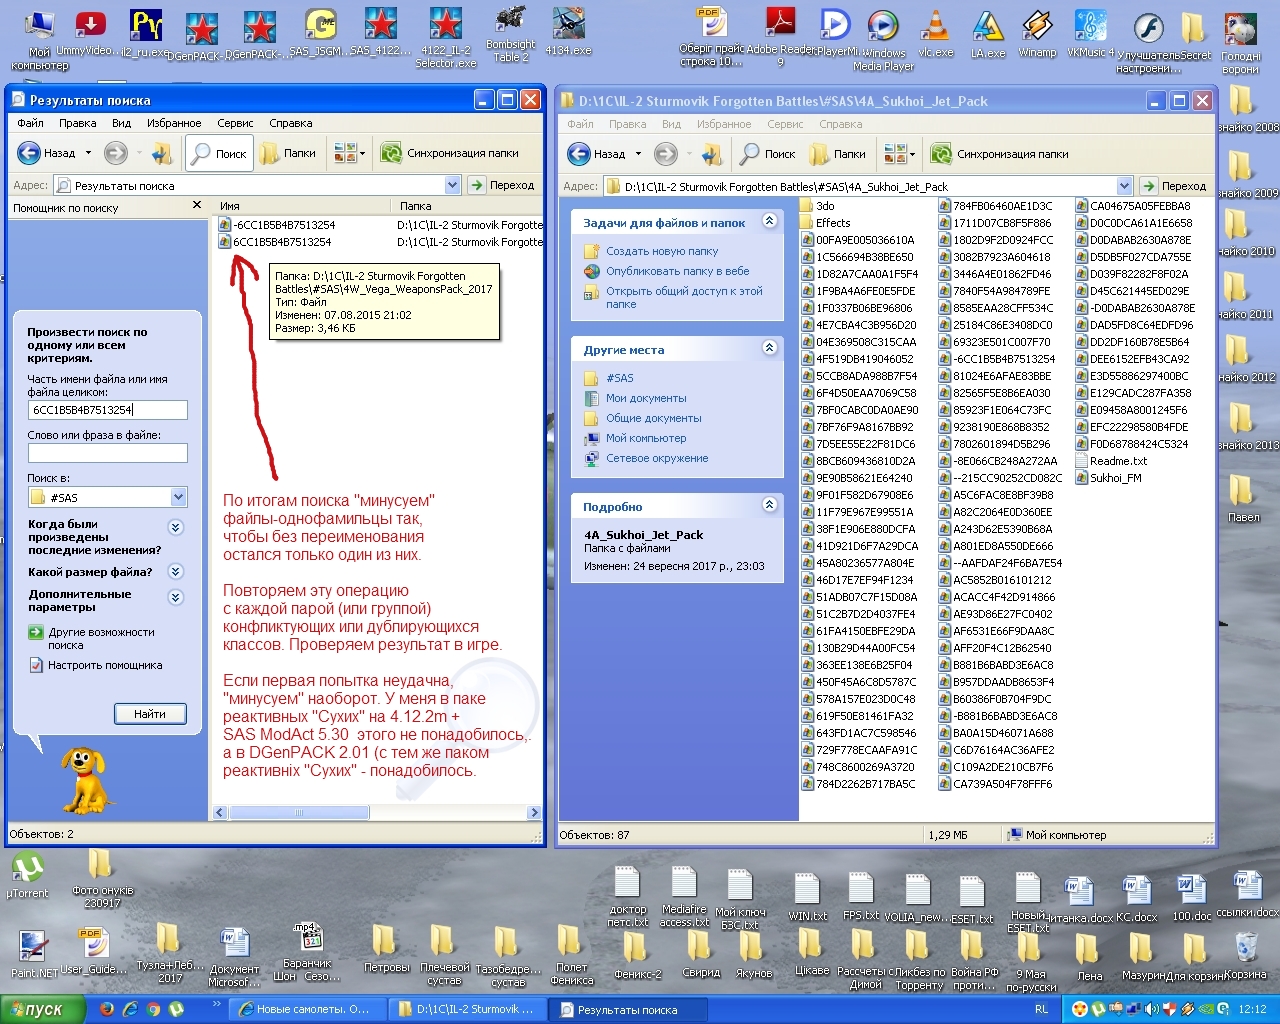This screenshot has width=1280, height=1024.
Task: Open Мой компьютер desktop icon
Action: [x=39, y=40]
